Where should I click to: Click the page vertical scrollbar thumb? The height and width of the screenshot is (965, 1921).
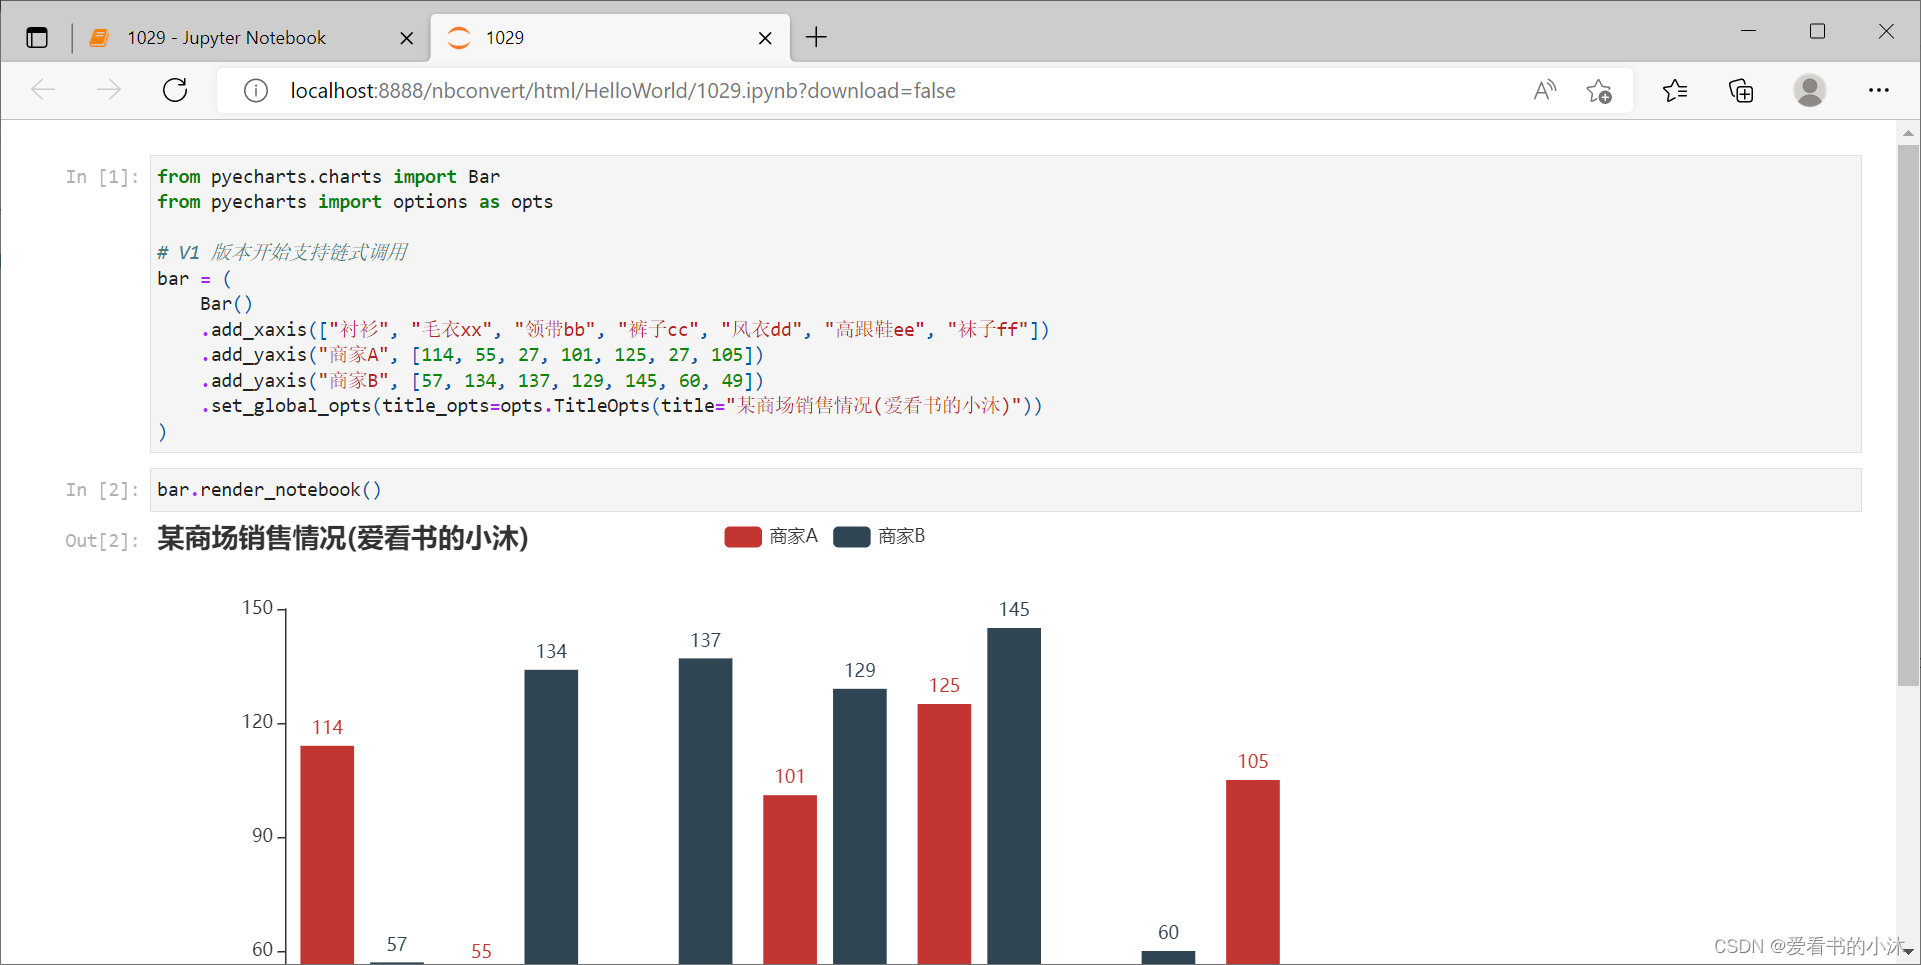(x=1908, y=415)
